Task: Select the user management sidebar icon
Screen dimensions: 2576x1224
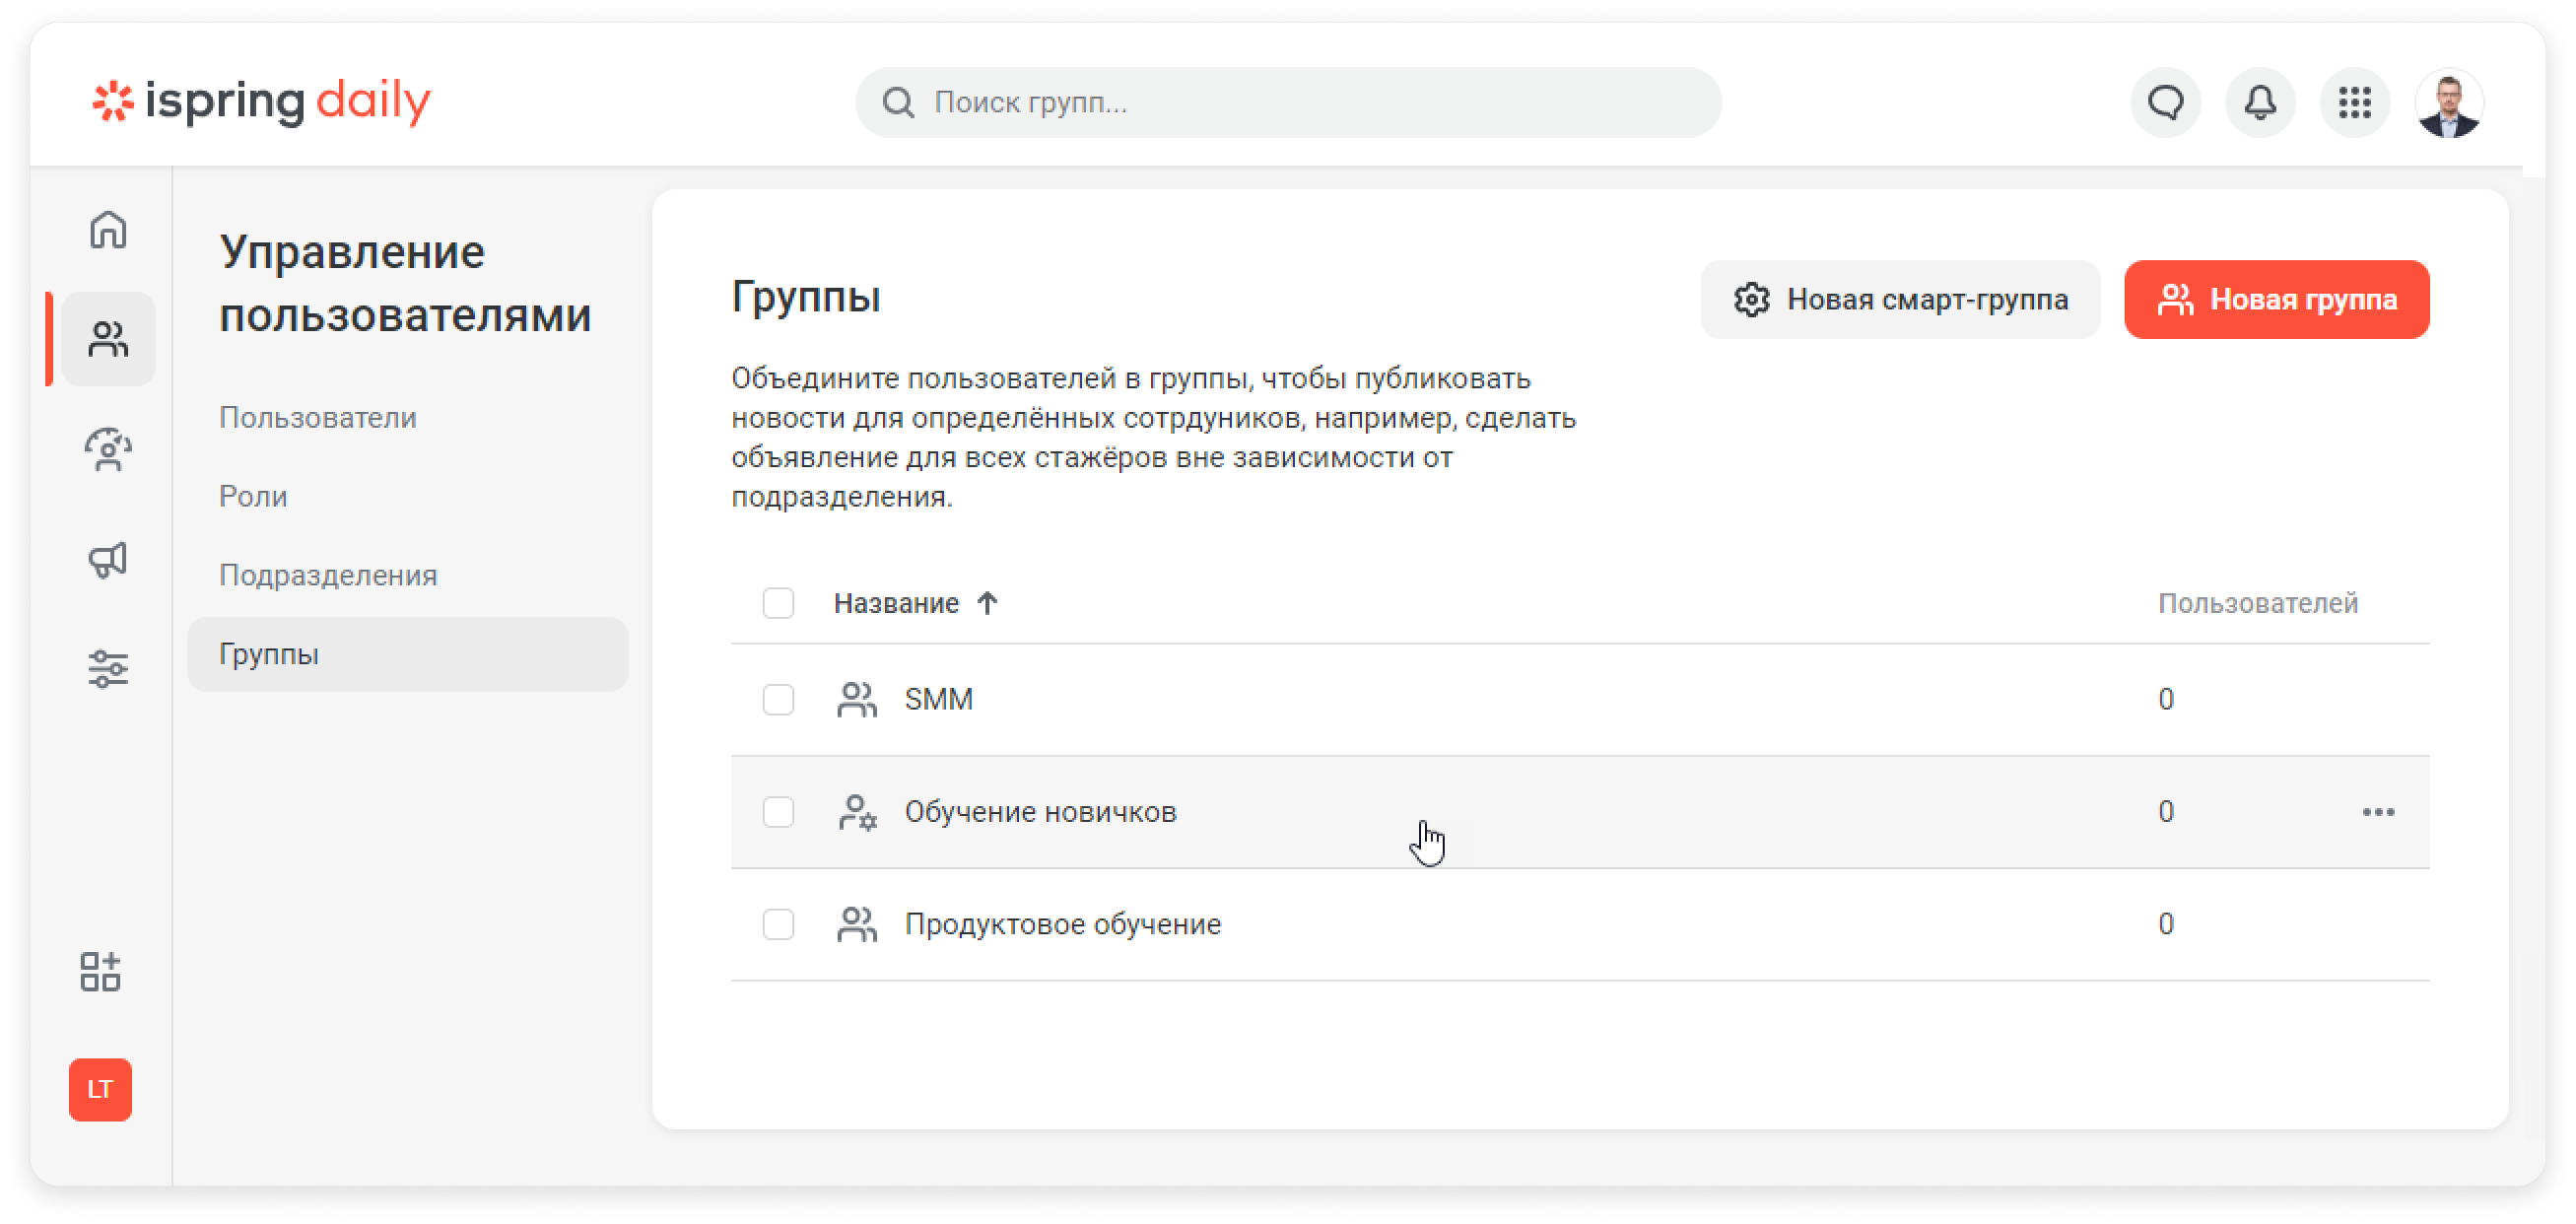Action: (x=108, y=339)
